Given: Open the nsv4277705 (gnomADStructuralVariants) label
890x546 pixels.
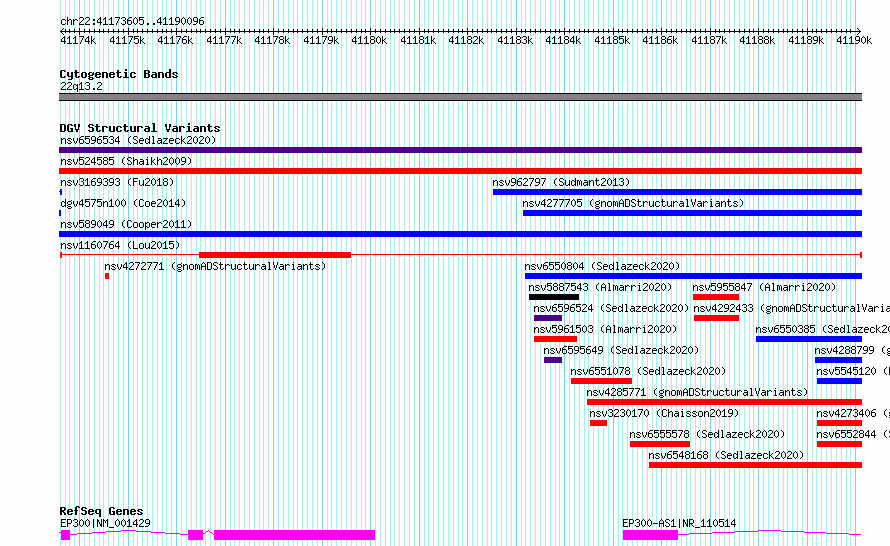Looking at the screenshot, I should click(633, 203).
